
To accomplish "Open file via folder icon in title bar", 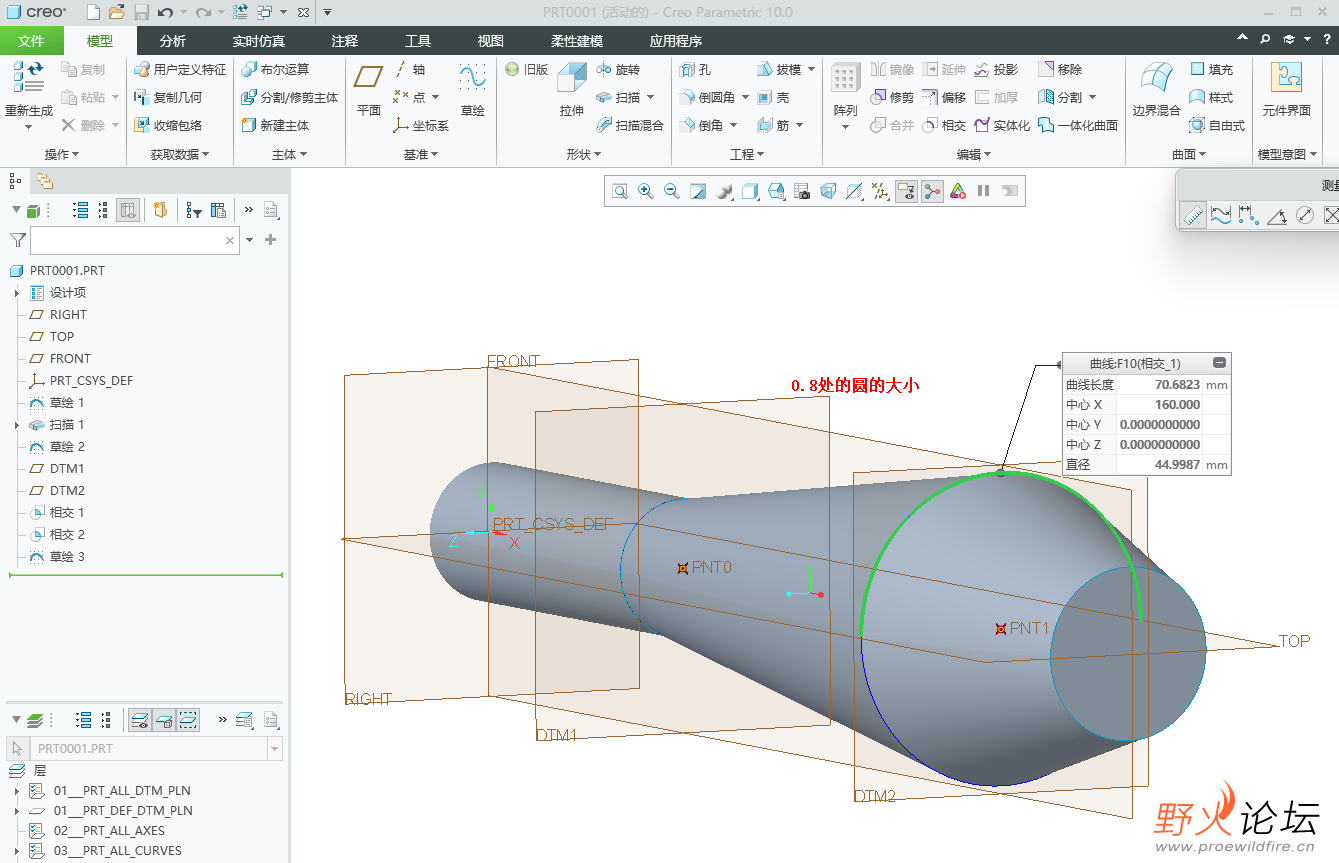I will [x=117, y=12].
